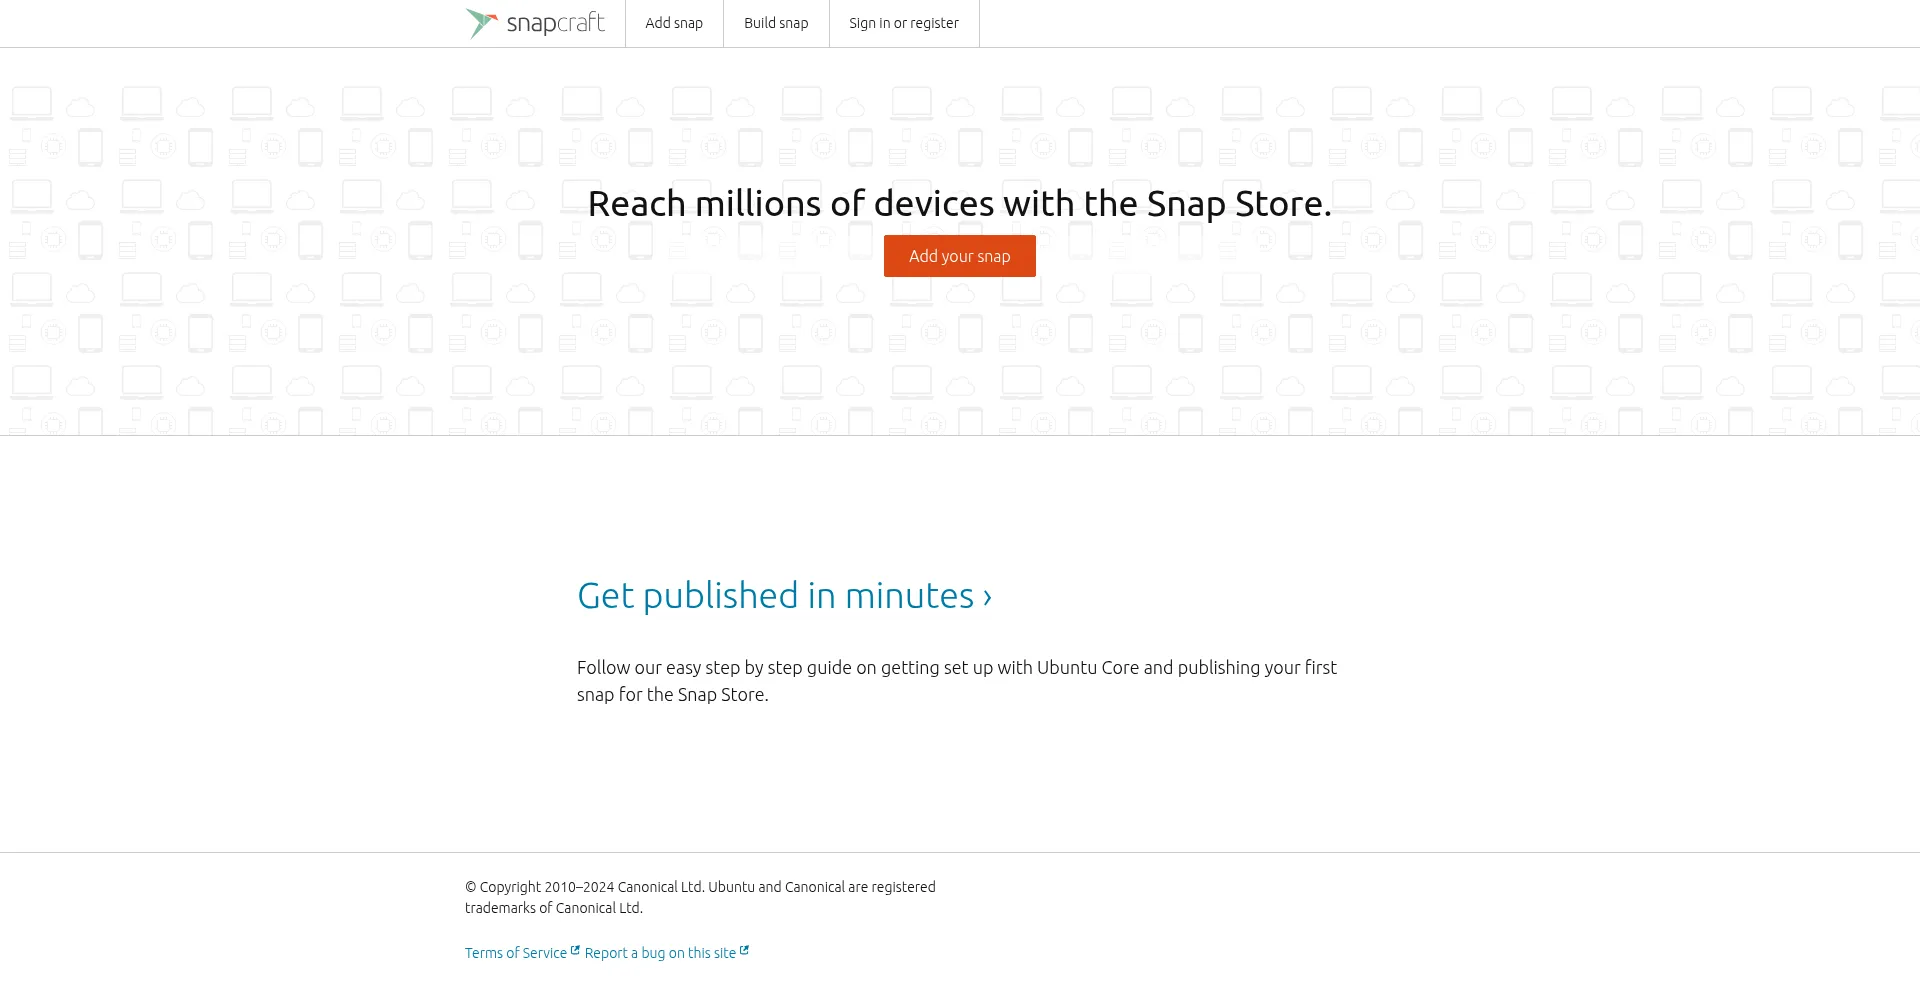
Task: Click the Reach millions of devices heading
Action: pyautogui.click(x=959, y=204)
